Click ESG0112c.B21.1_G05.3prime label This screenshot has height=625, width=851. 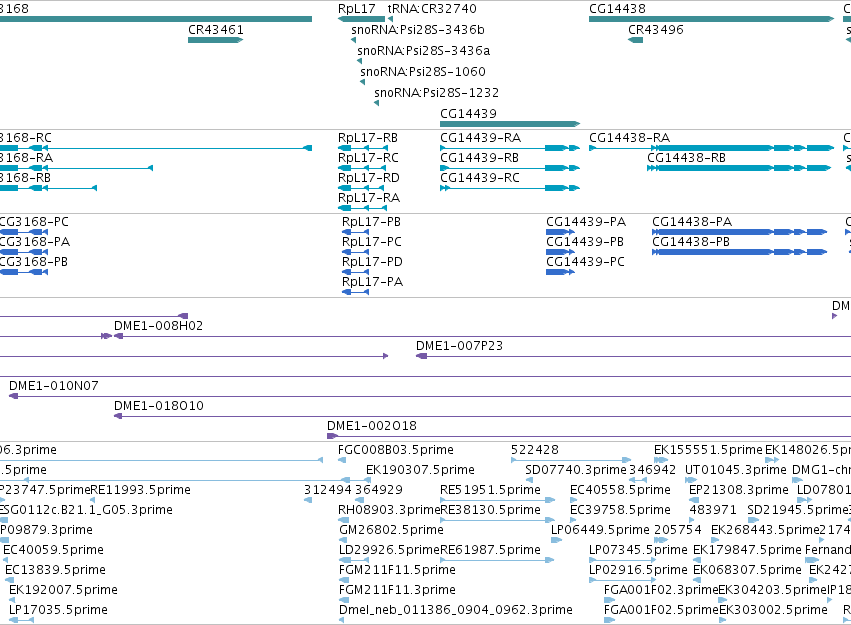coord(86,511)
